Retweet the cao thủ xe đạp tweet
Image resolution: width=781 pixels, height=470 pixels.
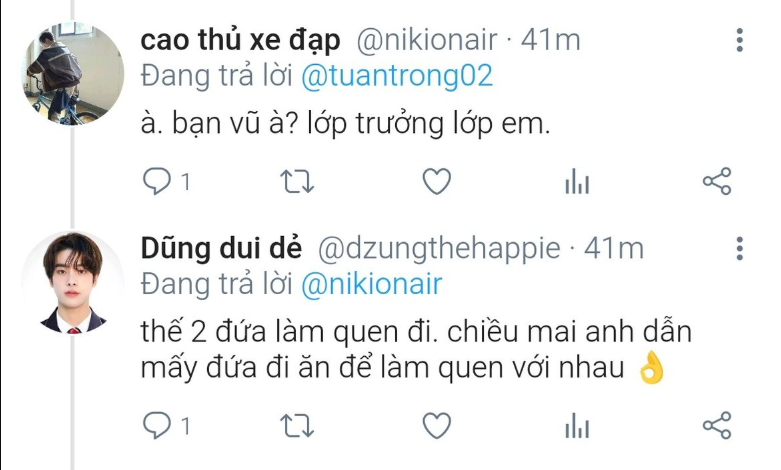pyautogui.click(x=297, y=181)
